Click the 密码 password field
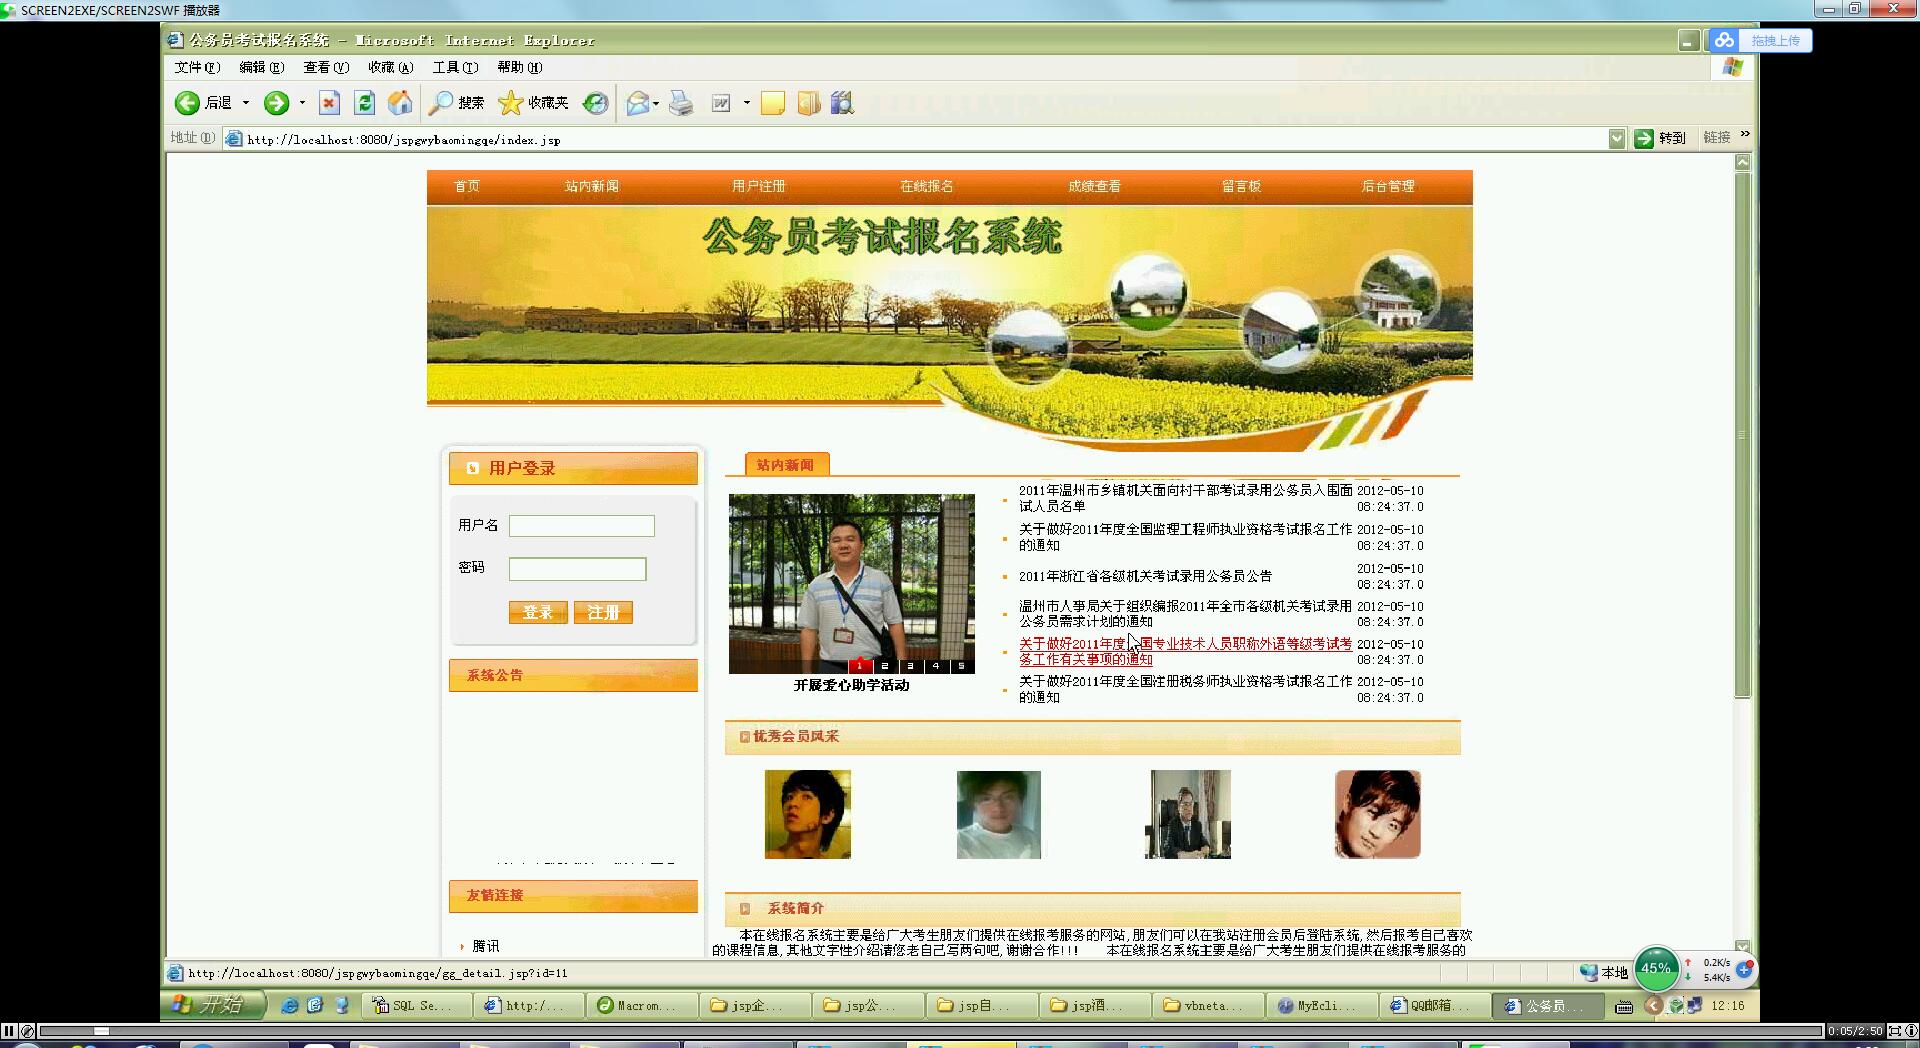The image size is (1920, 1048). 578,569
